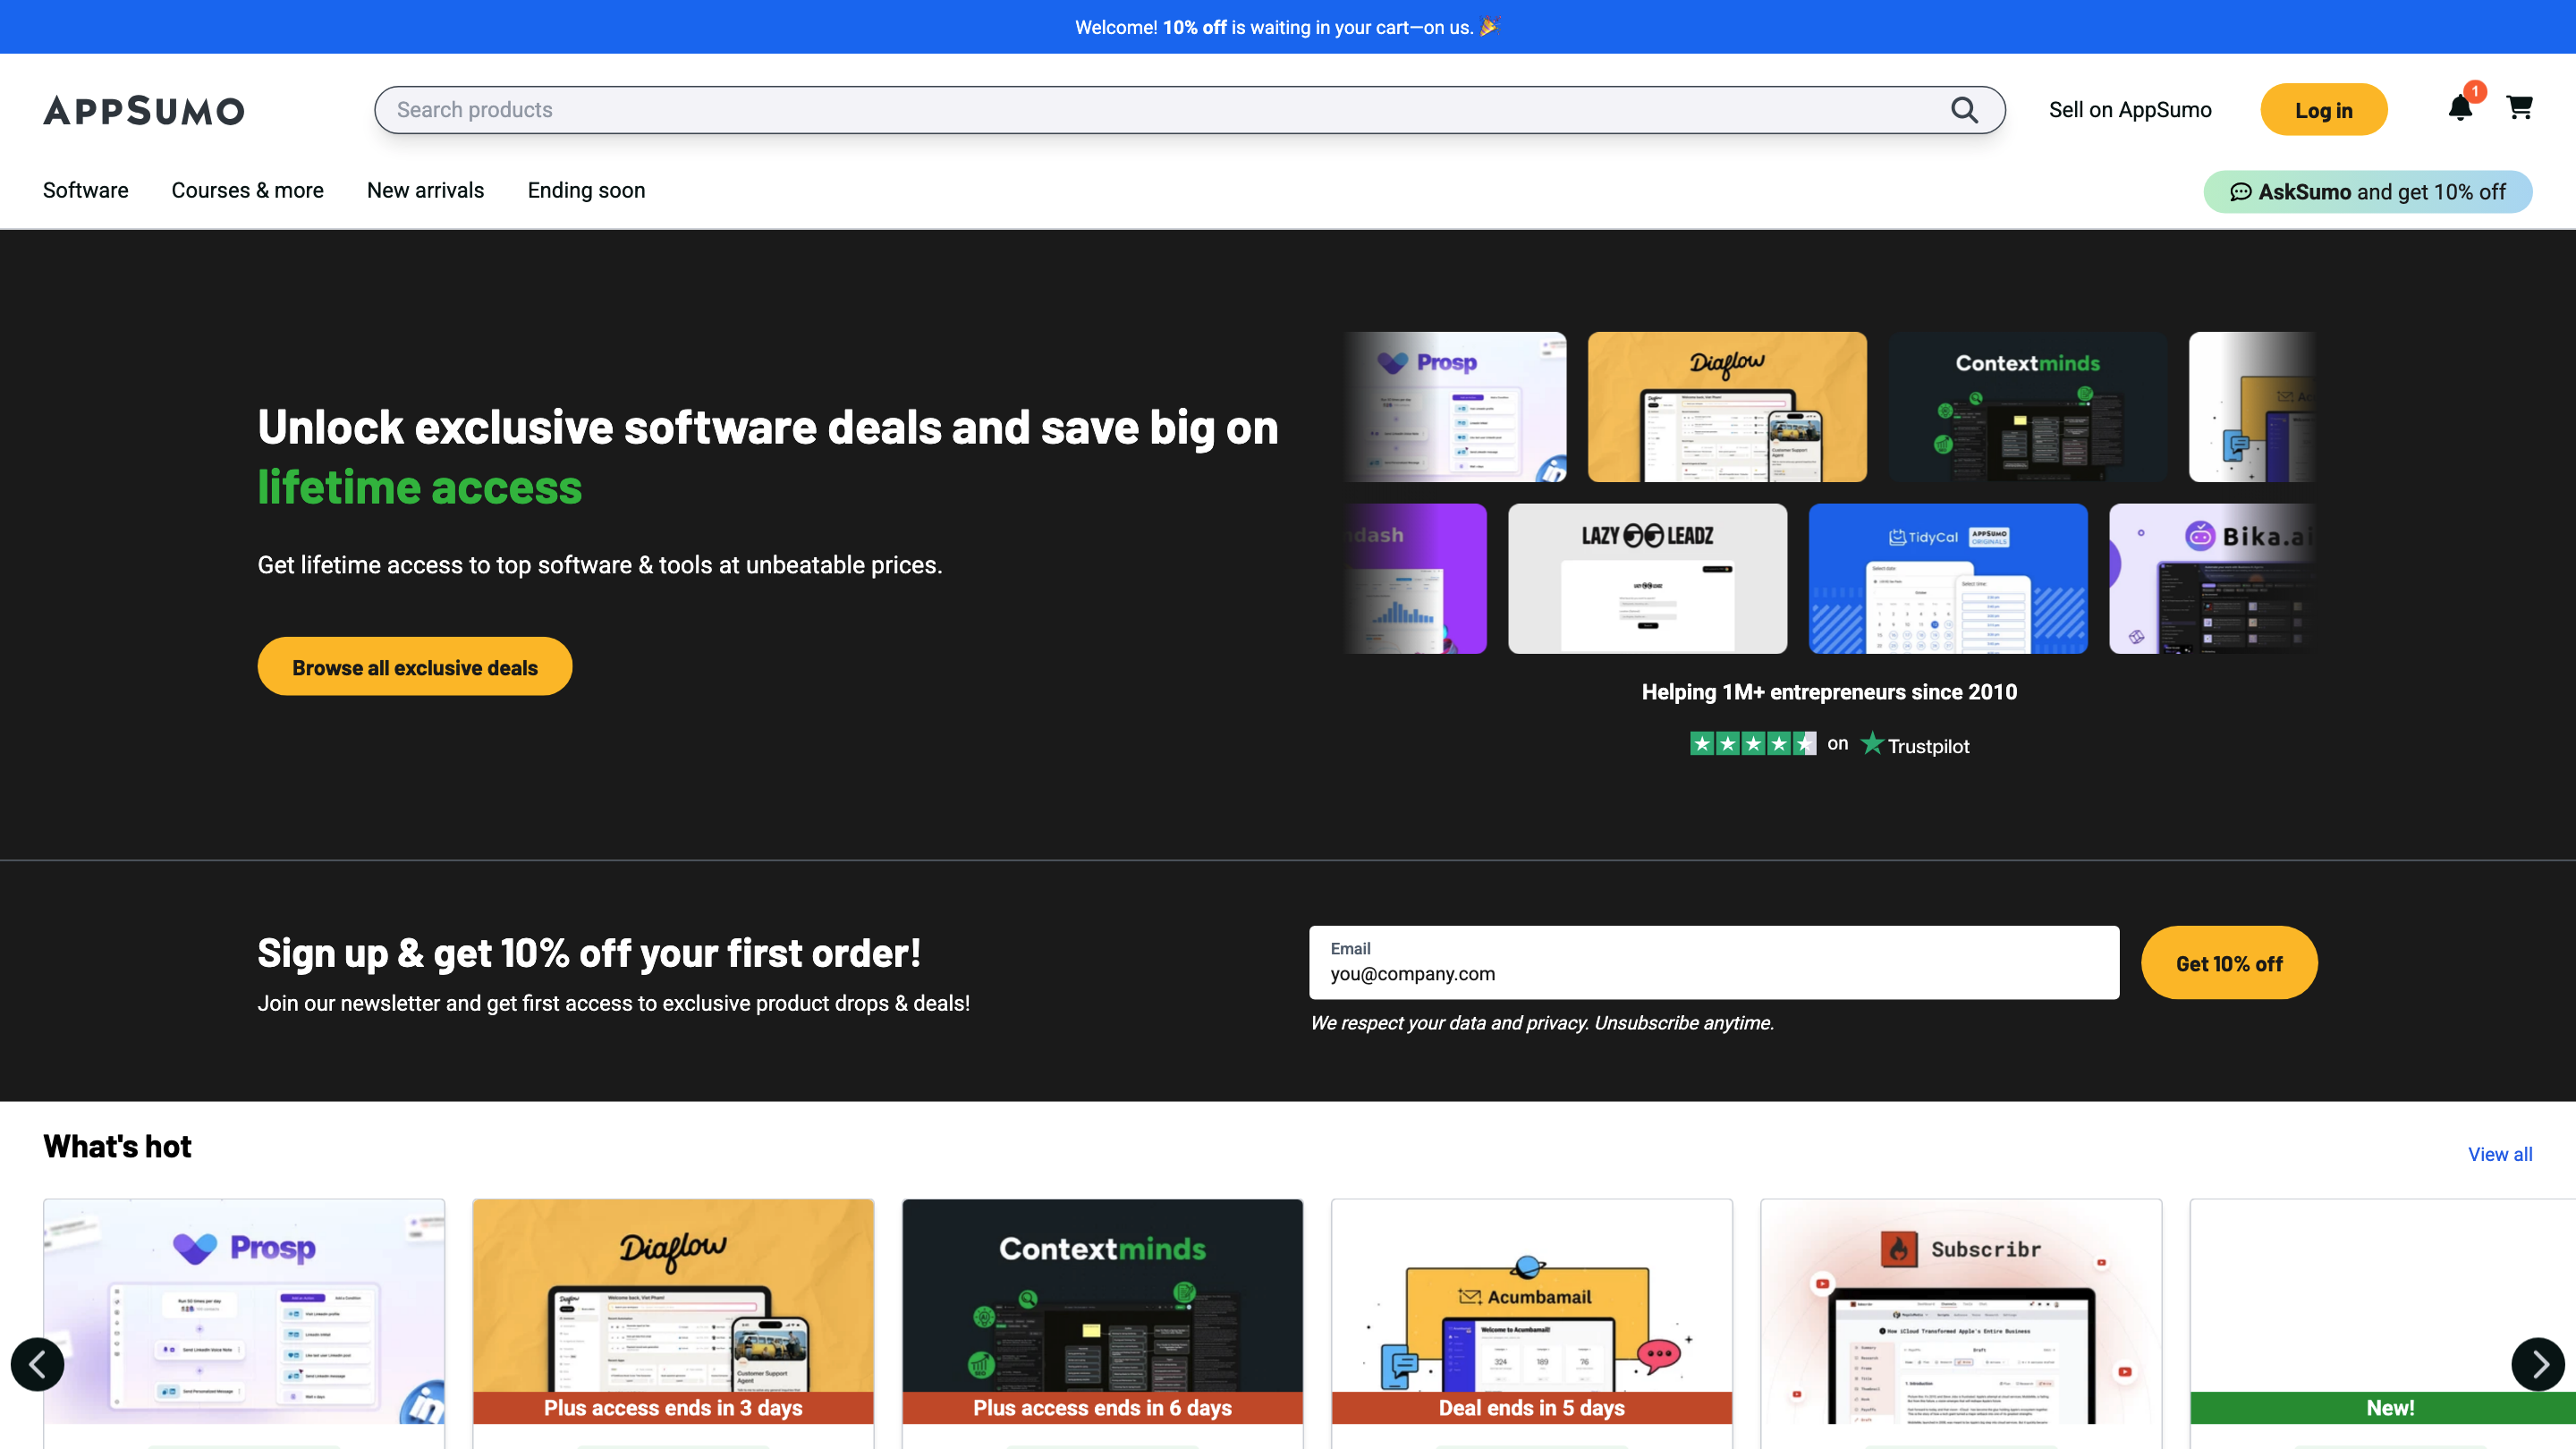
Task: Click previous carousel arrow
Action: tap(38, 1364)
